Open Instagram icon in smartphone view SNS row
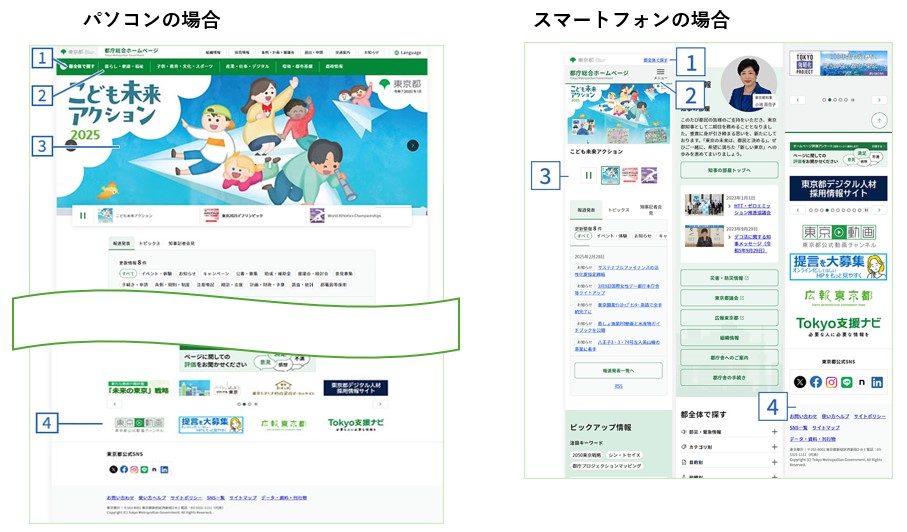907x532 pixels. point(831,382)
